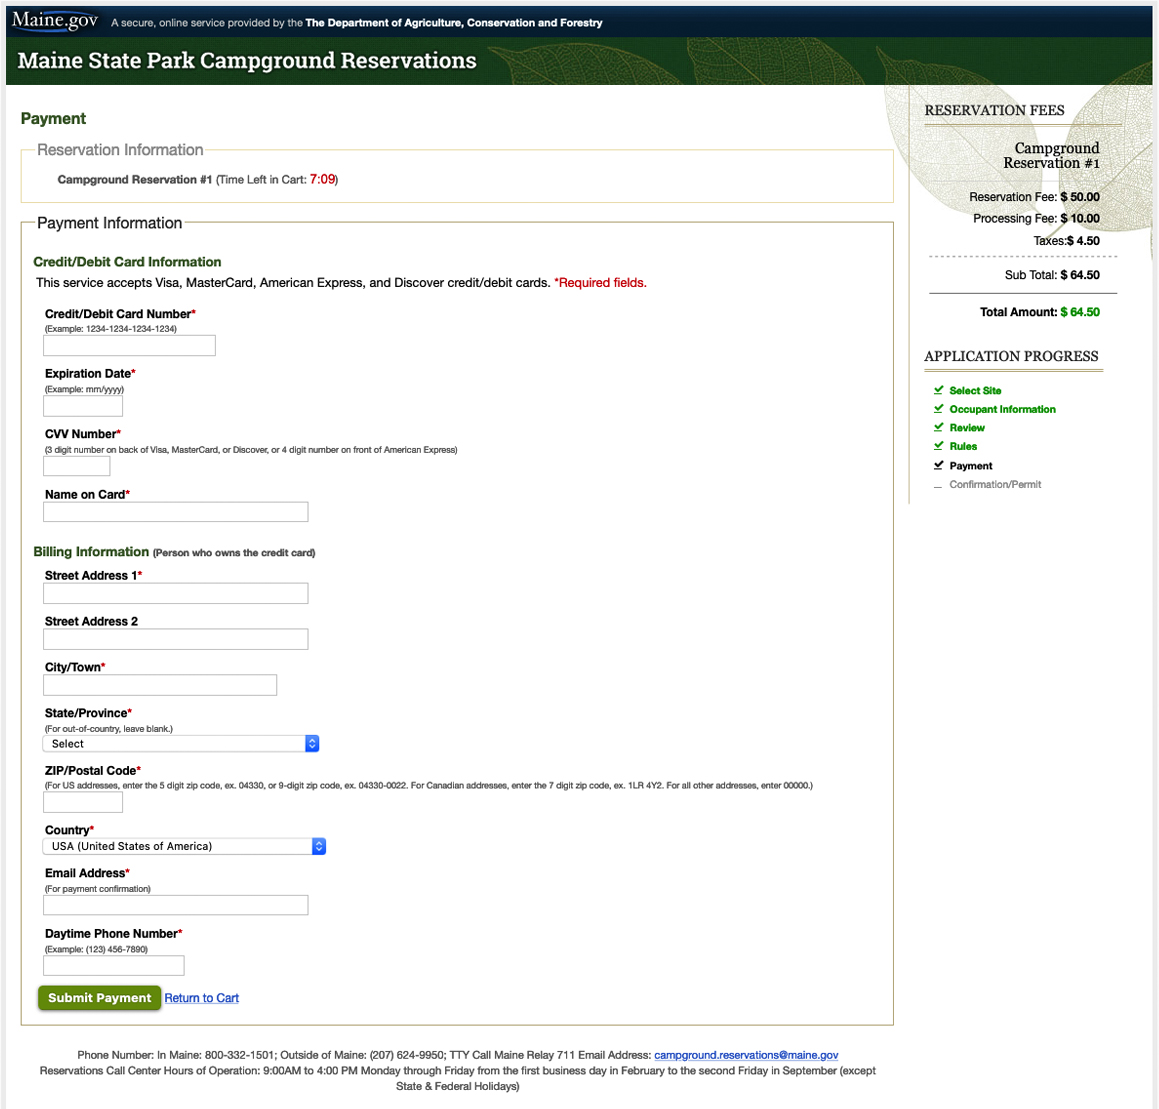Click the Processing Fee amount $ 10.00
1159x1109 pixels.
click(1080, 218)
